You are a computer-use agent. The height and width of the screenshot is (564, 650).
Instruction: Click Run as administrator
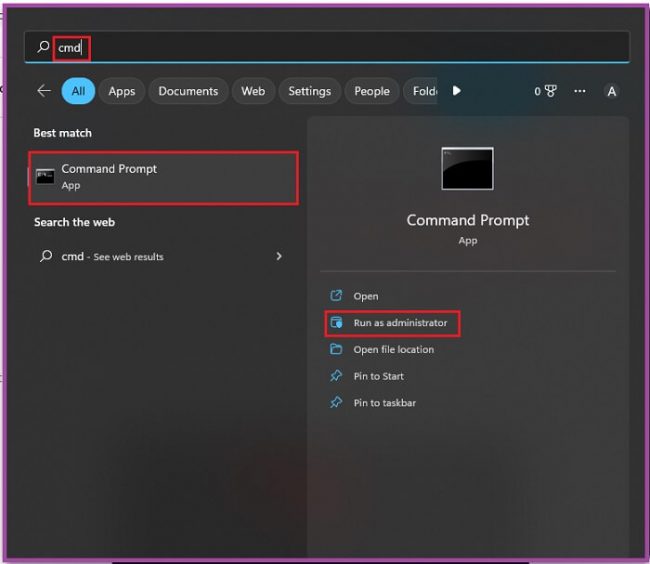coord(400,323)
